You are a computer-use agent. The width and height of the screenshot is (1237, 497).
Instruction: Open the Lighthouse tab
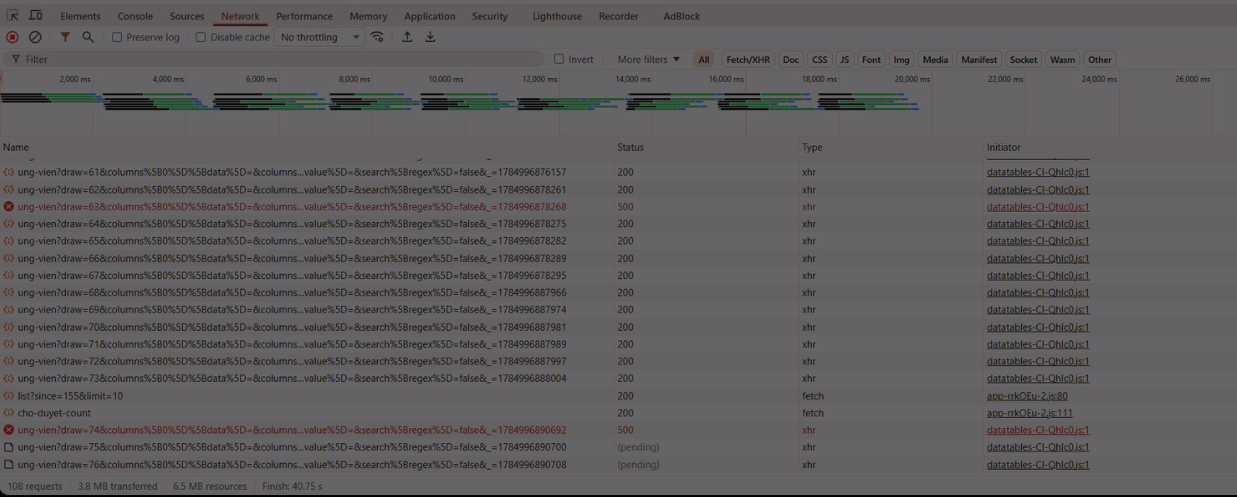point(557,16)
